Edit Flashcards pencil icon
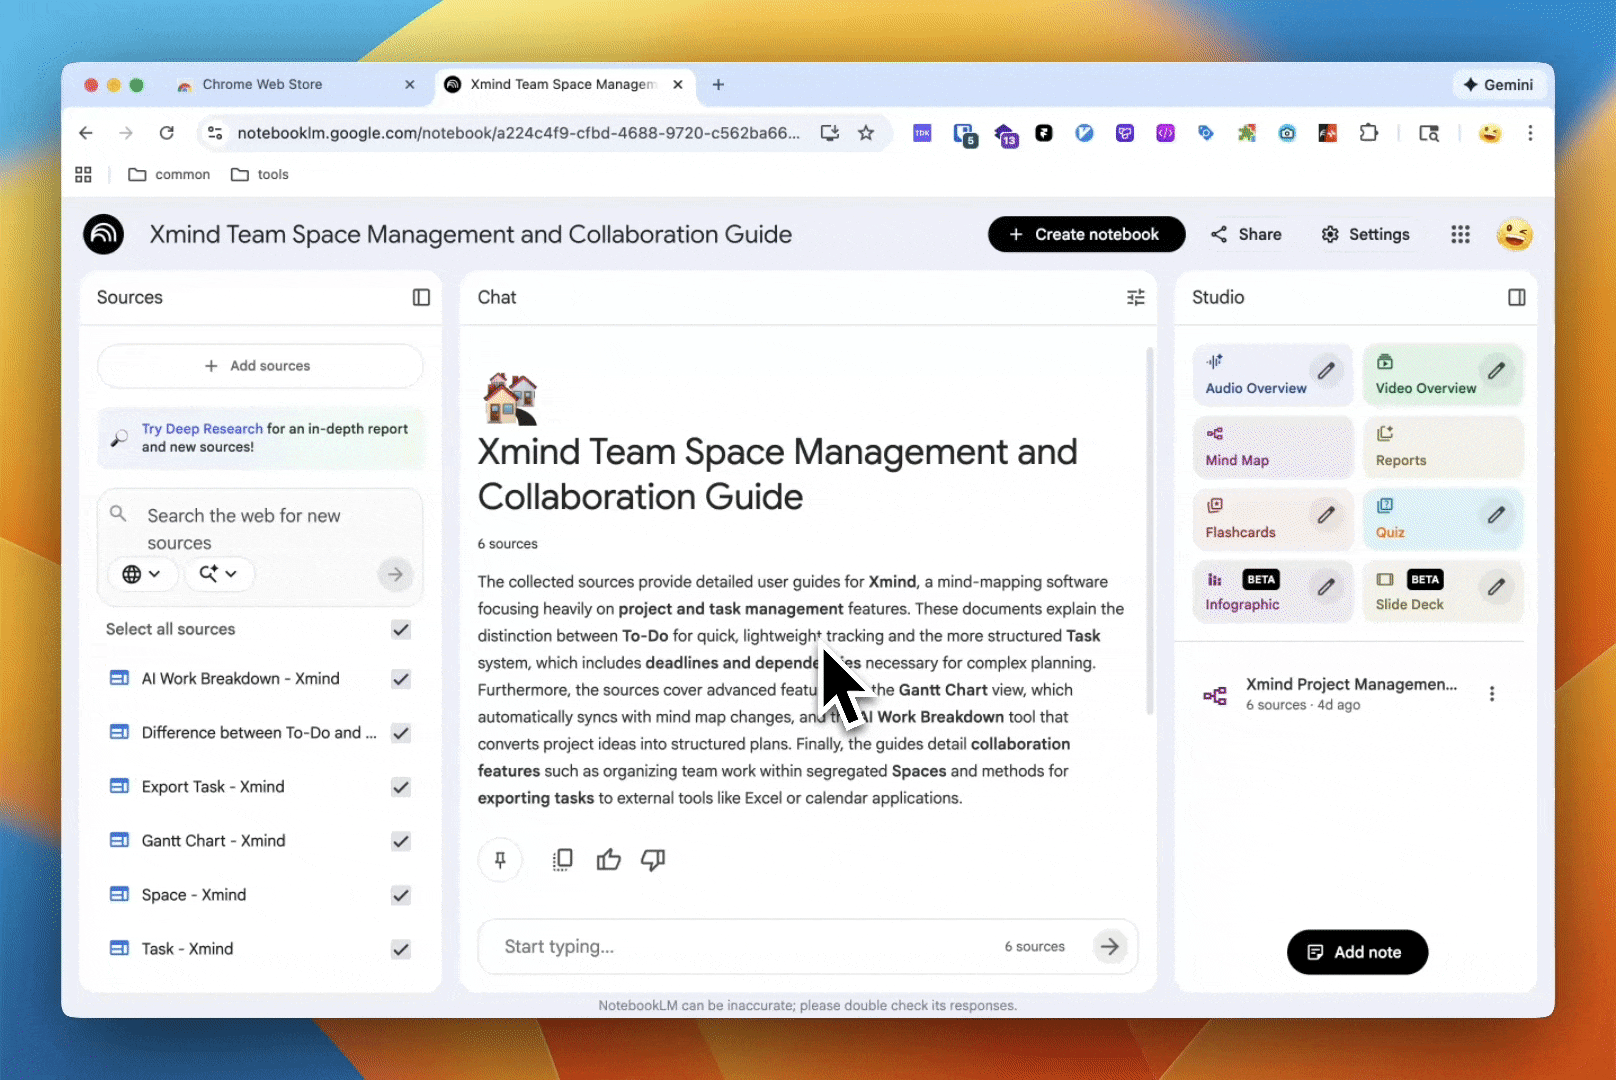 coord(1326,515)
